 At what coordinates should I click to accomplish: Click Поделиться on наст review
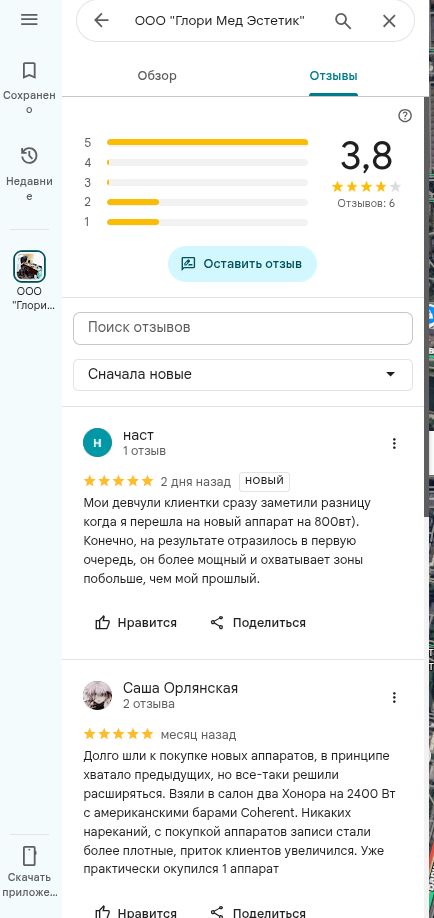point(258,622)
